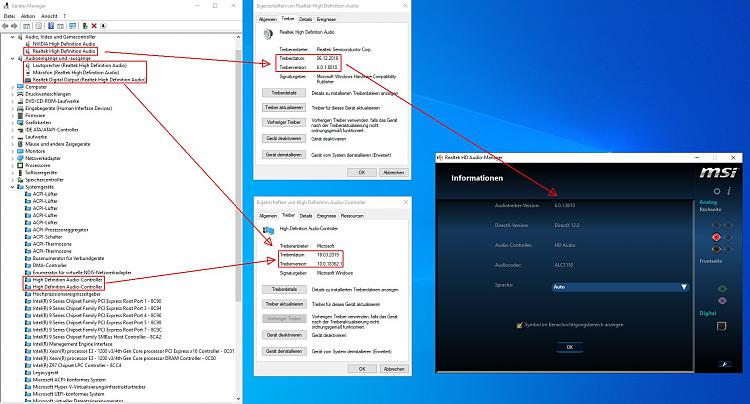Click the Geräte-Manager vertical scrollbar thumb

[238, 175]
